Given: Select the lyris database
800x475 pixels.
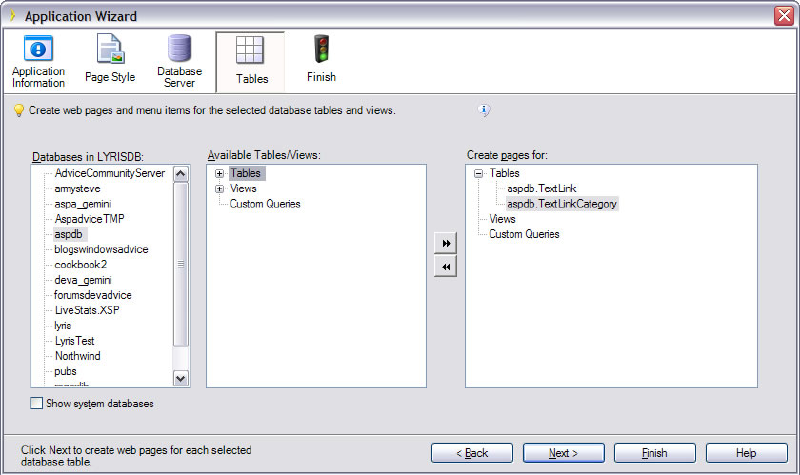Looking at the screenshot, I should (63, 326).
